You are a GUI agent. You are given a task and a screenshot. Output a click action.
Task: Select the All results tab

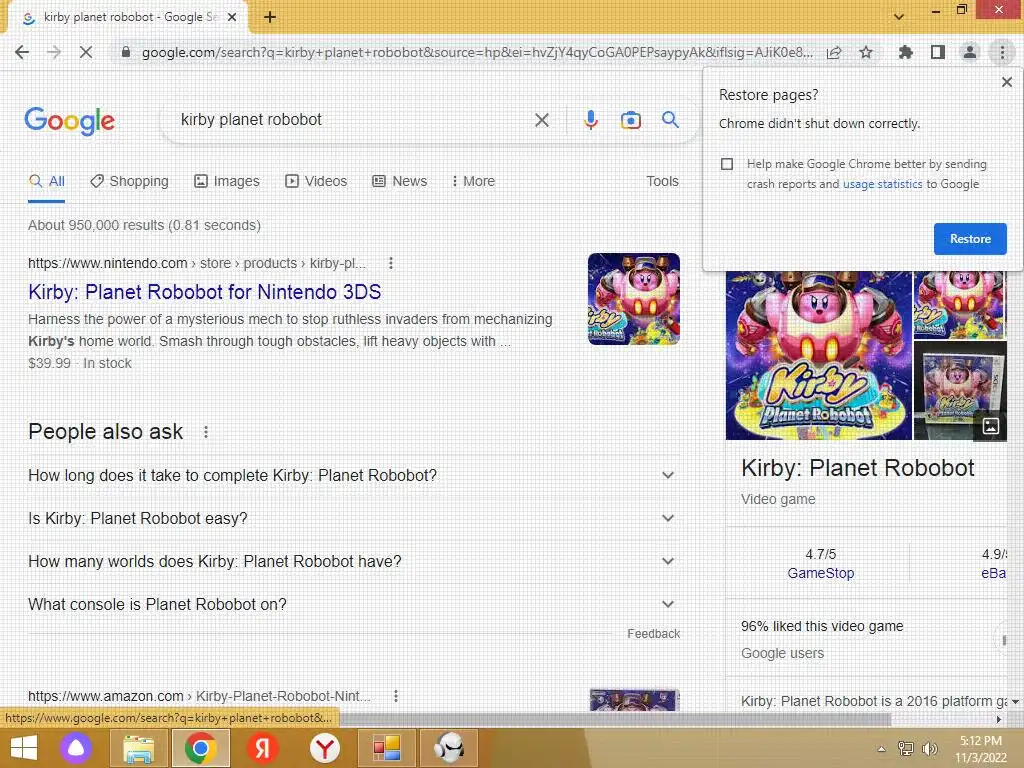46,181
